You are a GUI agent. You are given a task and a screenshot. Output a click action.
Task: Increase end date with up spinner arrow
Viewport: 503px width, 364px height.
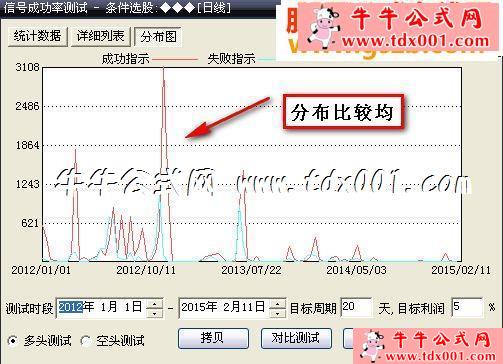click(x=277, y=304)
